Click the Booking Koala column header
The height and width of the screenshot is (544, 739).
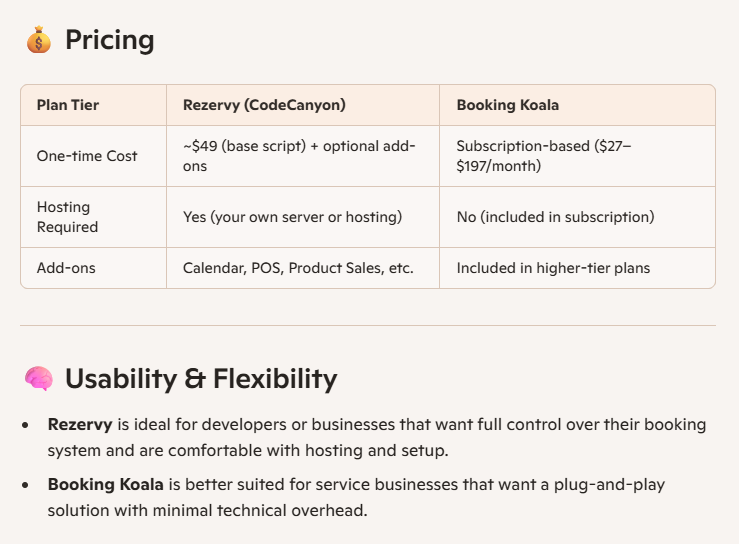click(508, 105)
